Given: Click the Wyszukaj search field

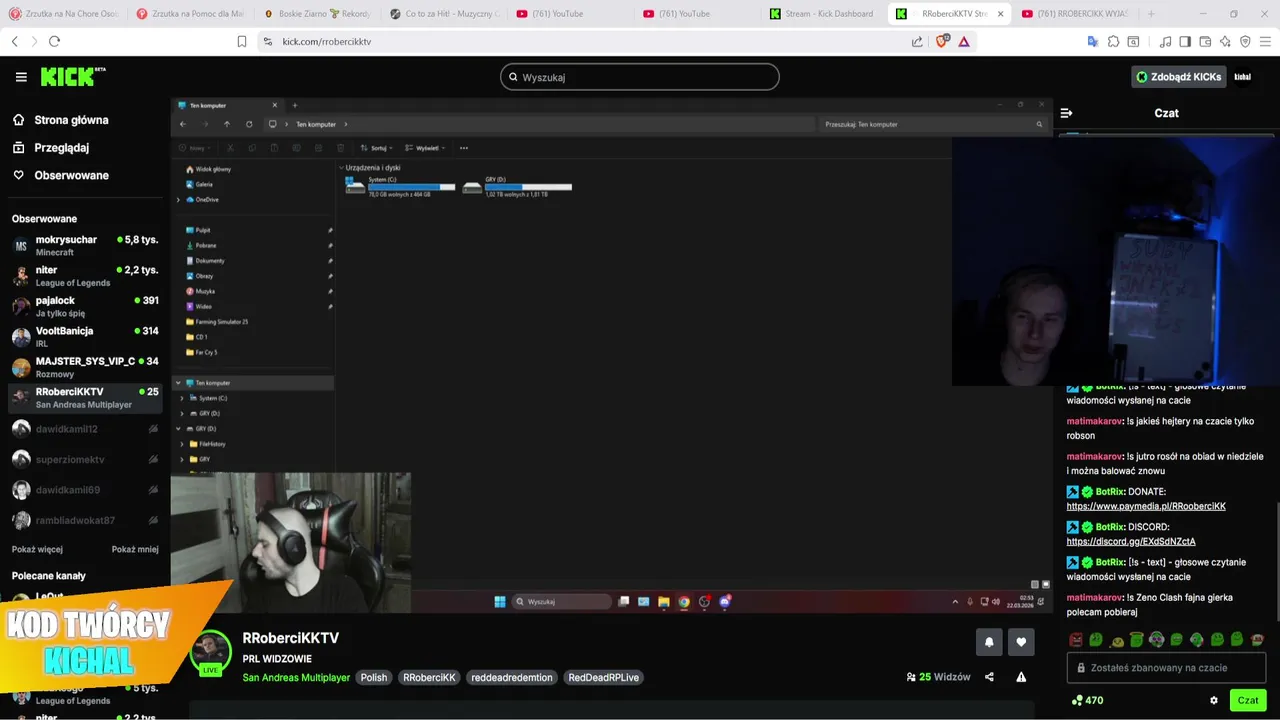Looking at the screenshot, I should (x=640, y=77).
